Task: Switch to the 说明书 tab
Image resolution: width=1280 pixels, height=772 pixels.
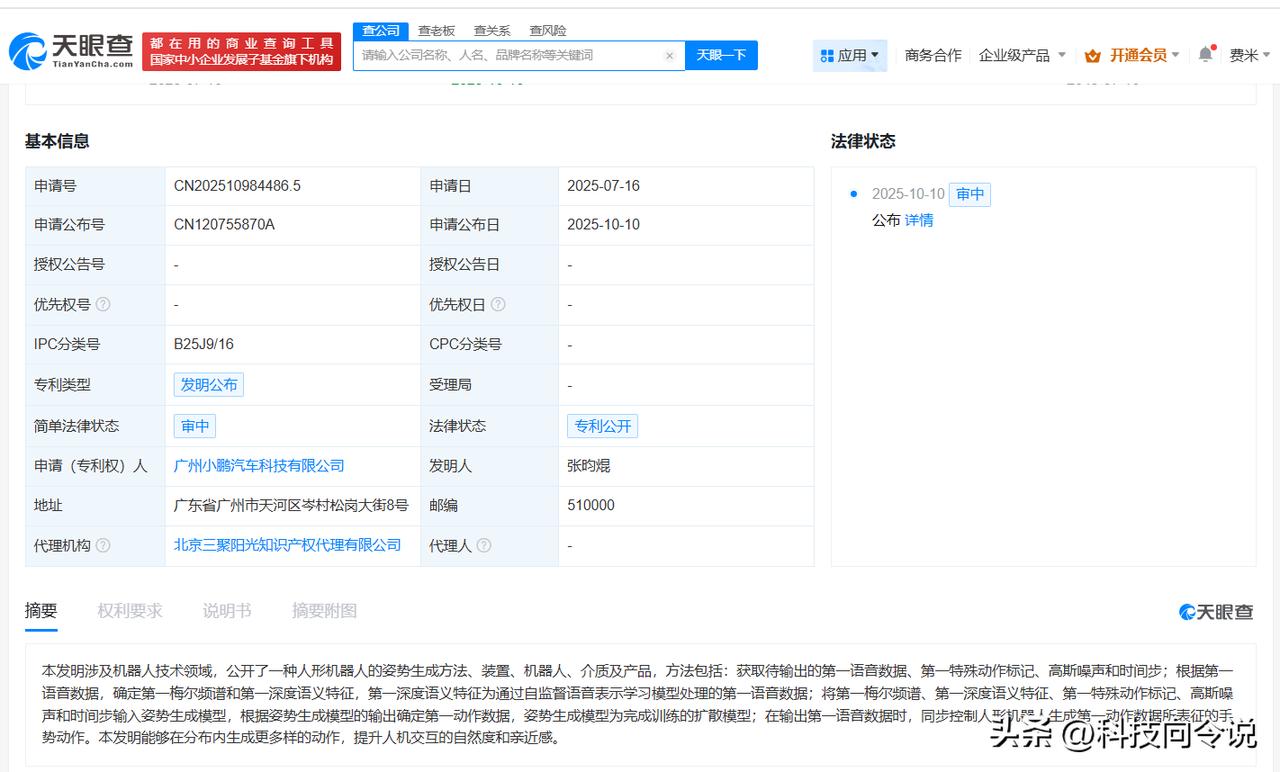Action: [x=227, y=611]
